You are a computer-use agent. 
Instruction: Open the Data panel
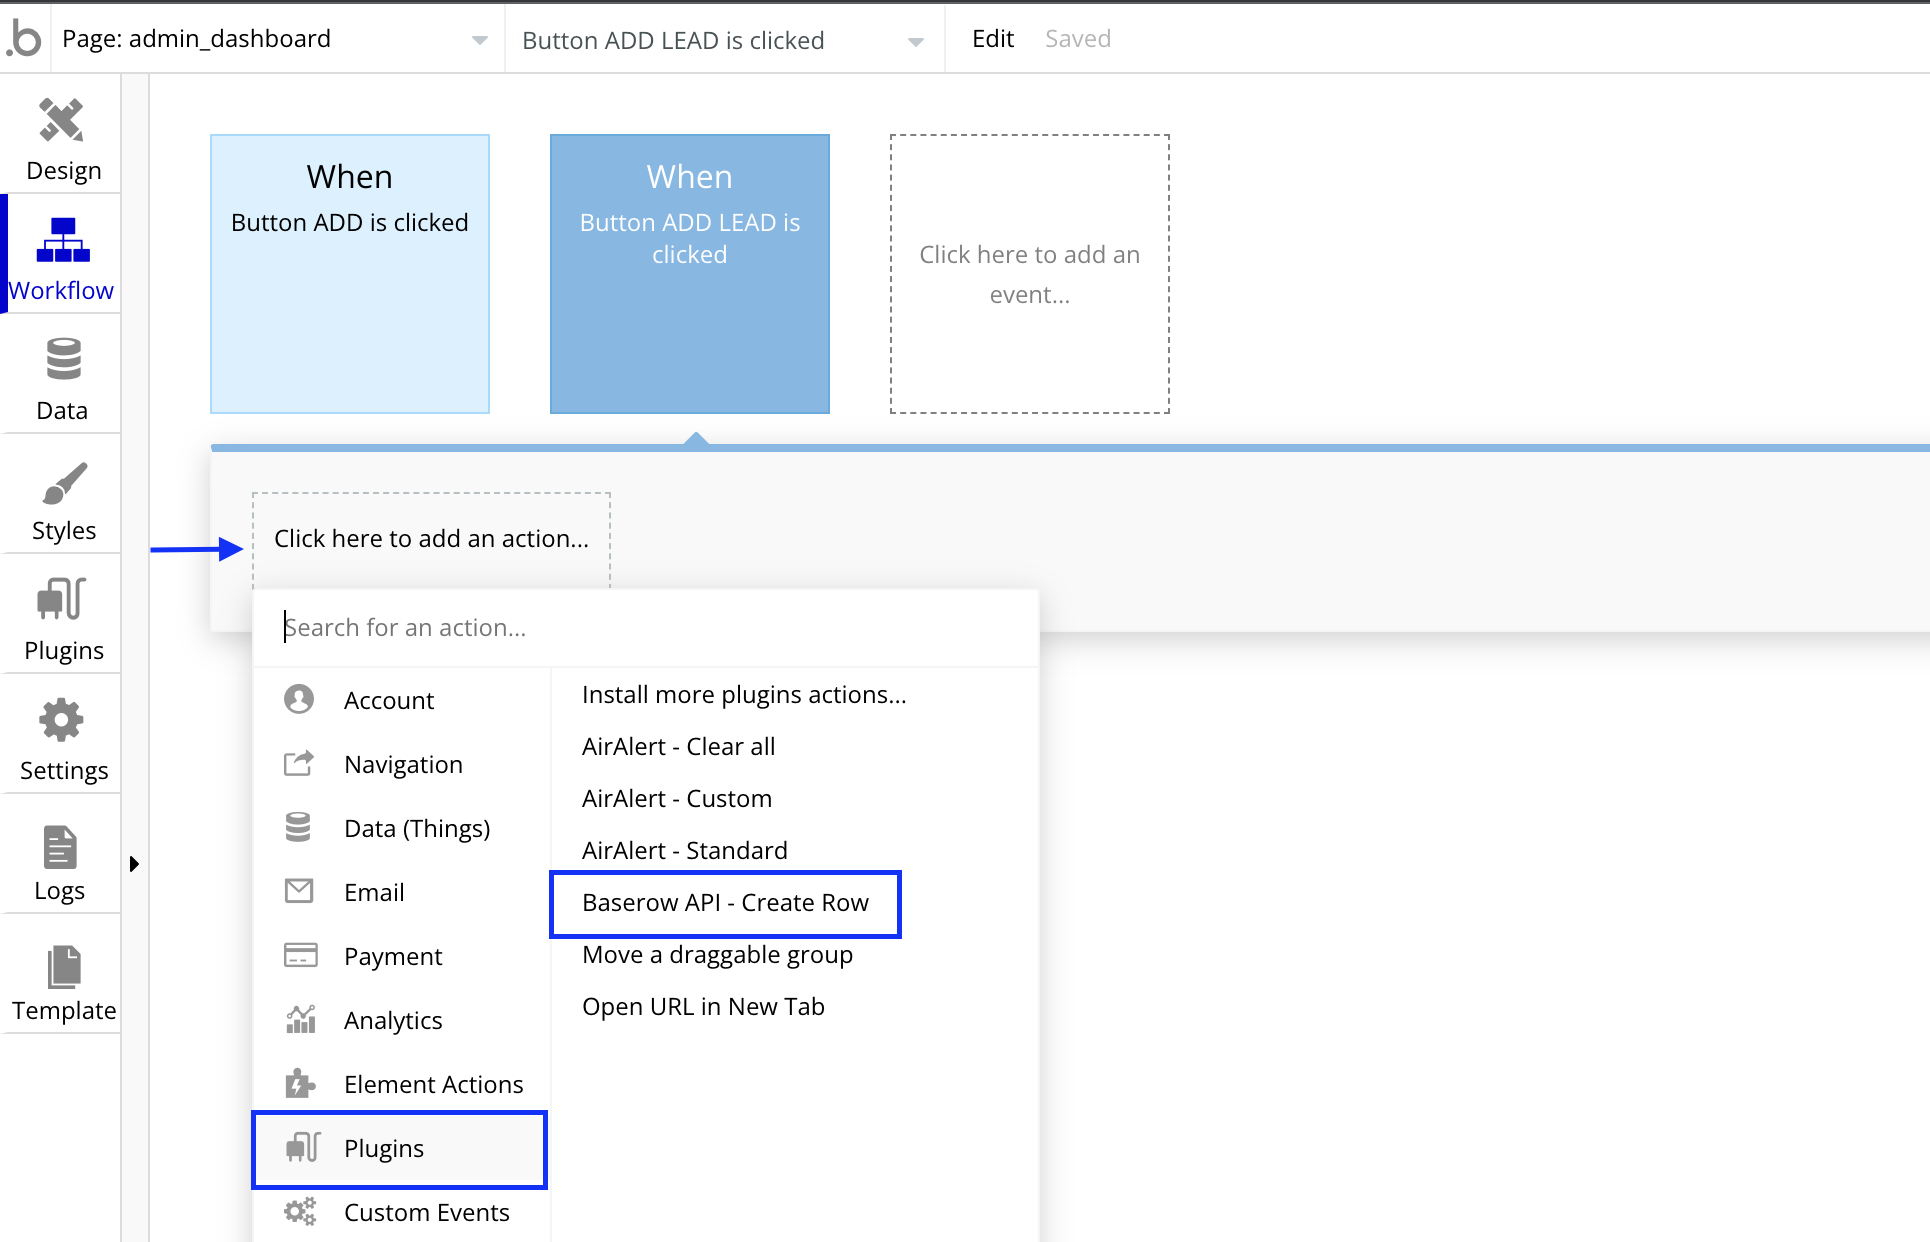pyautogui.click(x=61, y=375)
